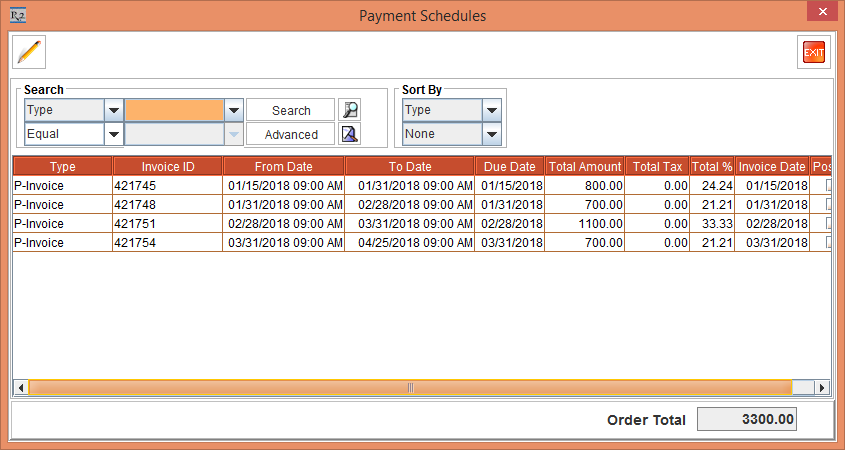The height and width of the screenshot is (450, 845).
Task: Open the Sort By None dropdown
Action: point(491,134)
